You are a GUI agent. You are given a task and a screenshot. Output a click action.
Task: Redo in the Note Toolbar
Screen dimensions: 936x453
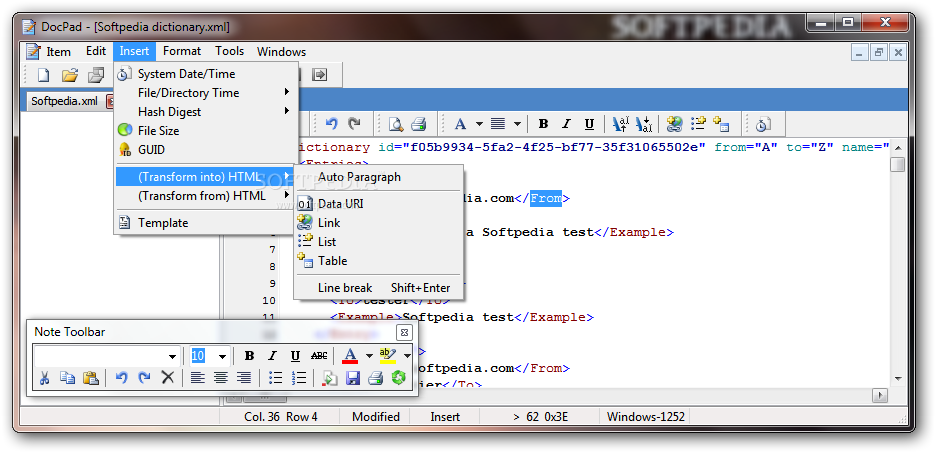[144, 378]
